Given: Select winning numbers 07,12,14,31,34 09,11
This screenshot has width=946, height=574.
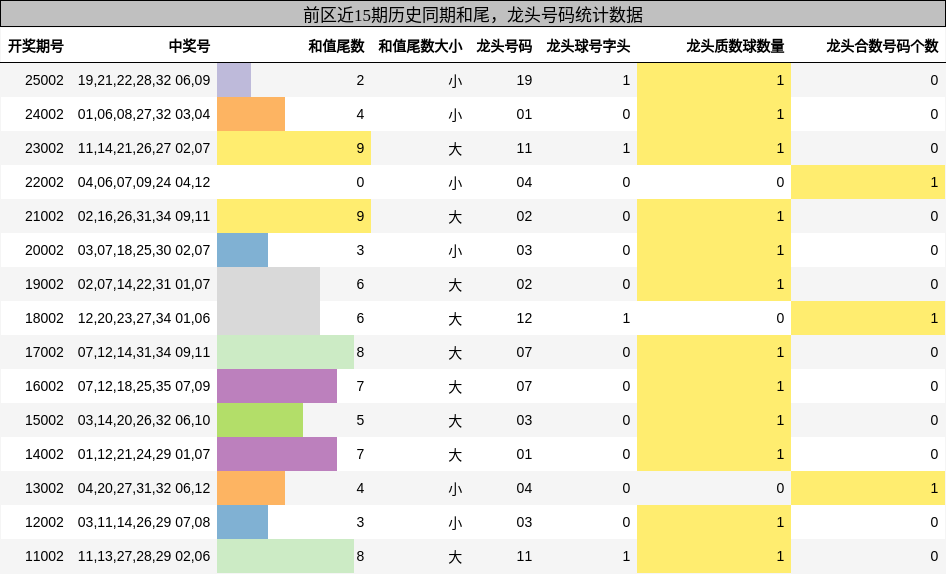Looking at the screenshot, I should [x=144, y=352].
